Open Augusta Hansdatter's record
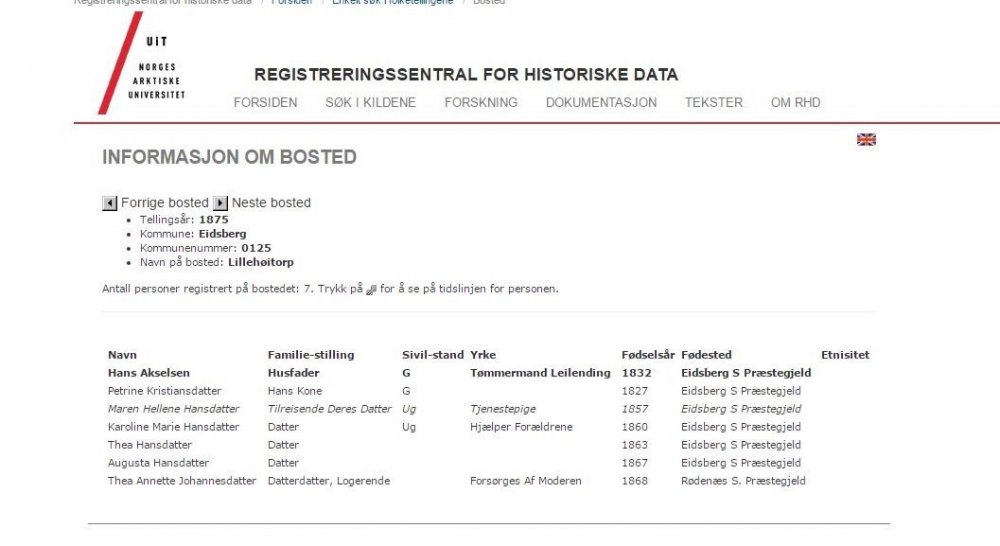The width and height of the screenshot is (1000, 546). point(158,463)
